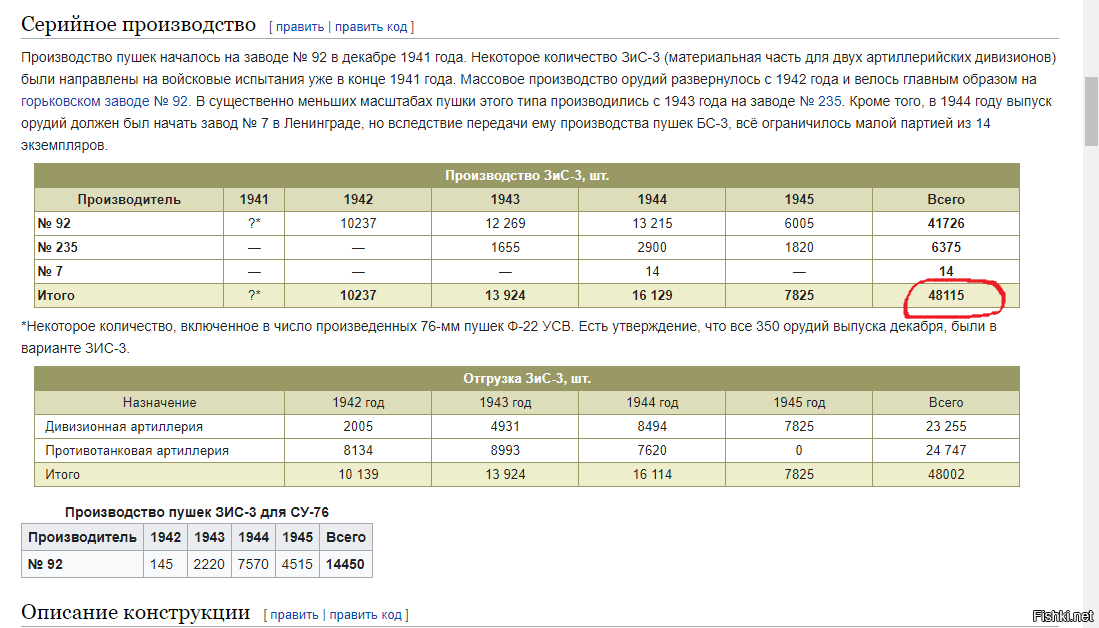Image resolution: width=1099 pixels, height=628 pixels.
Task: Click cell '2220' in the СУ-76 table
Action: (210, 564)
